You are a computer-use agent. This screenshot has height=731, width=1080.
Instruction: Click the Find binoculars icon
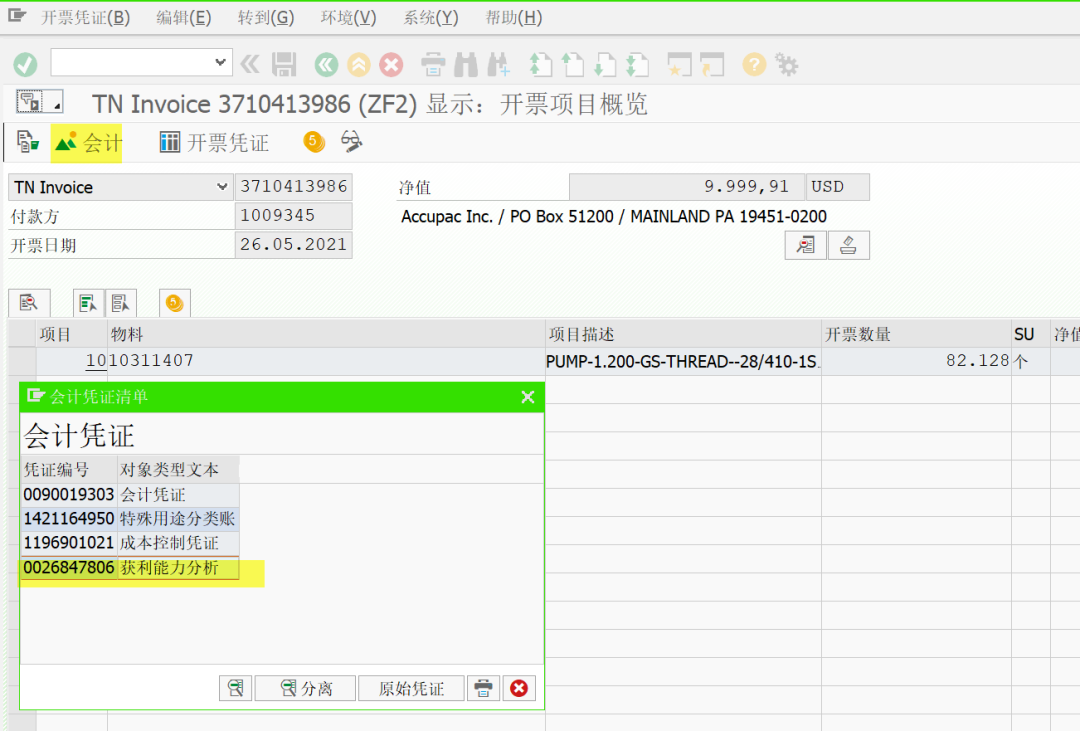pos(466,65)
